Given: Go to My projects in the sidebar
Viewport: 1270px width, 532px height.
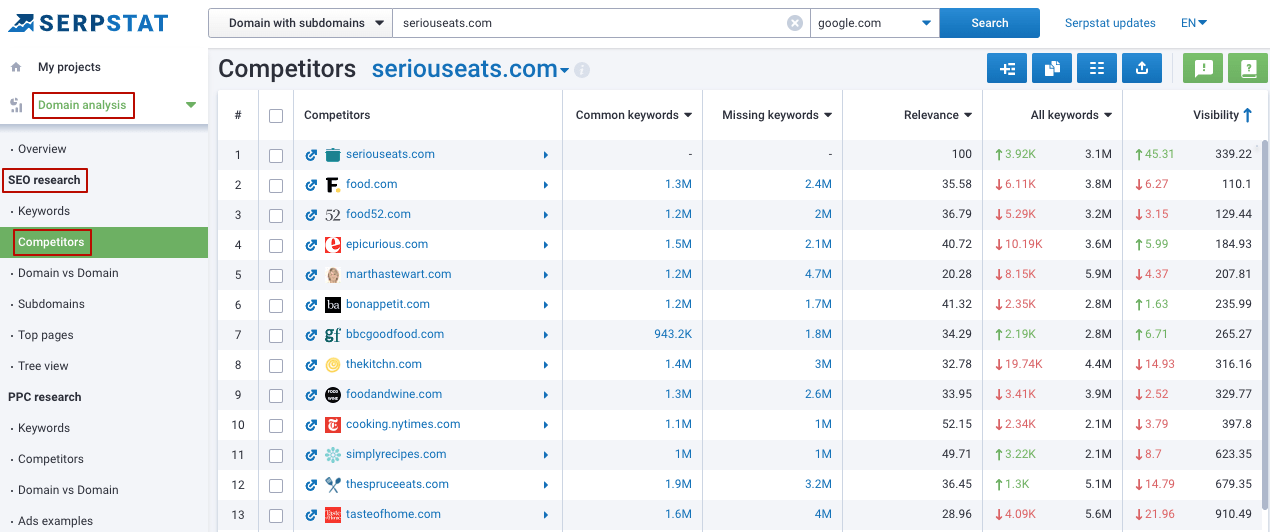Looking at the screenshot, I should pos(69,67).
